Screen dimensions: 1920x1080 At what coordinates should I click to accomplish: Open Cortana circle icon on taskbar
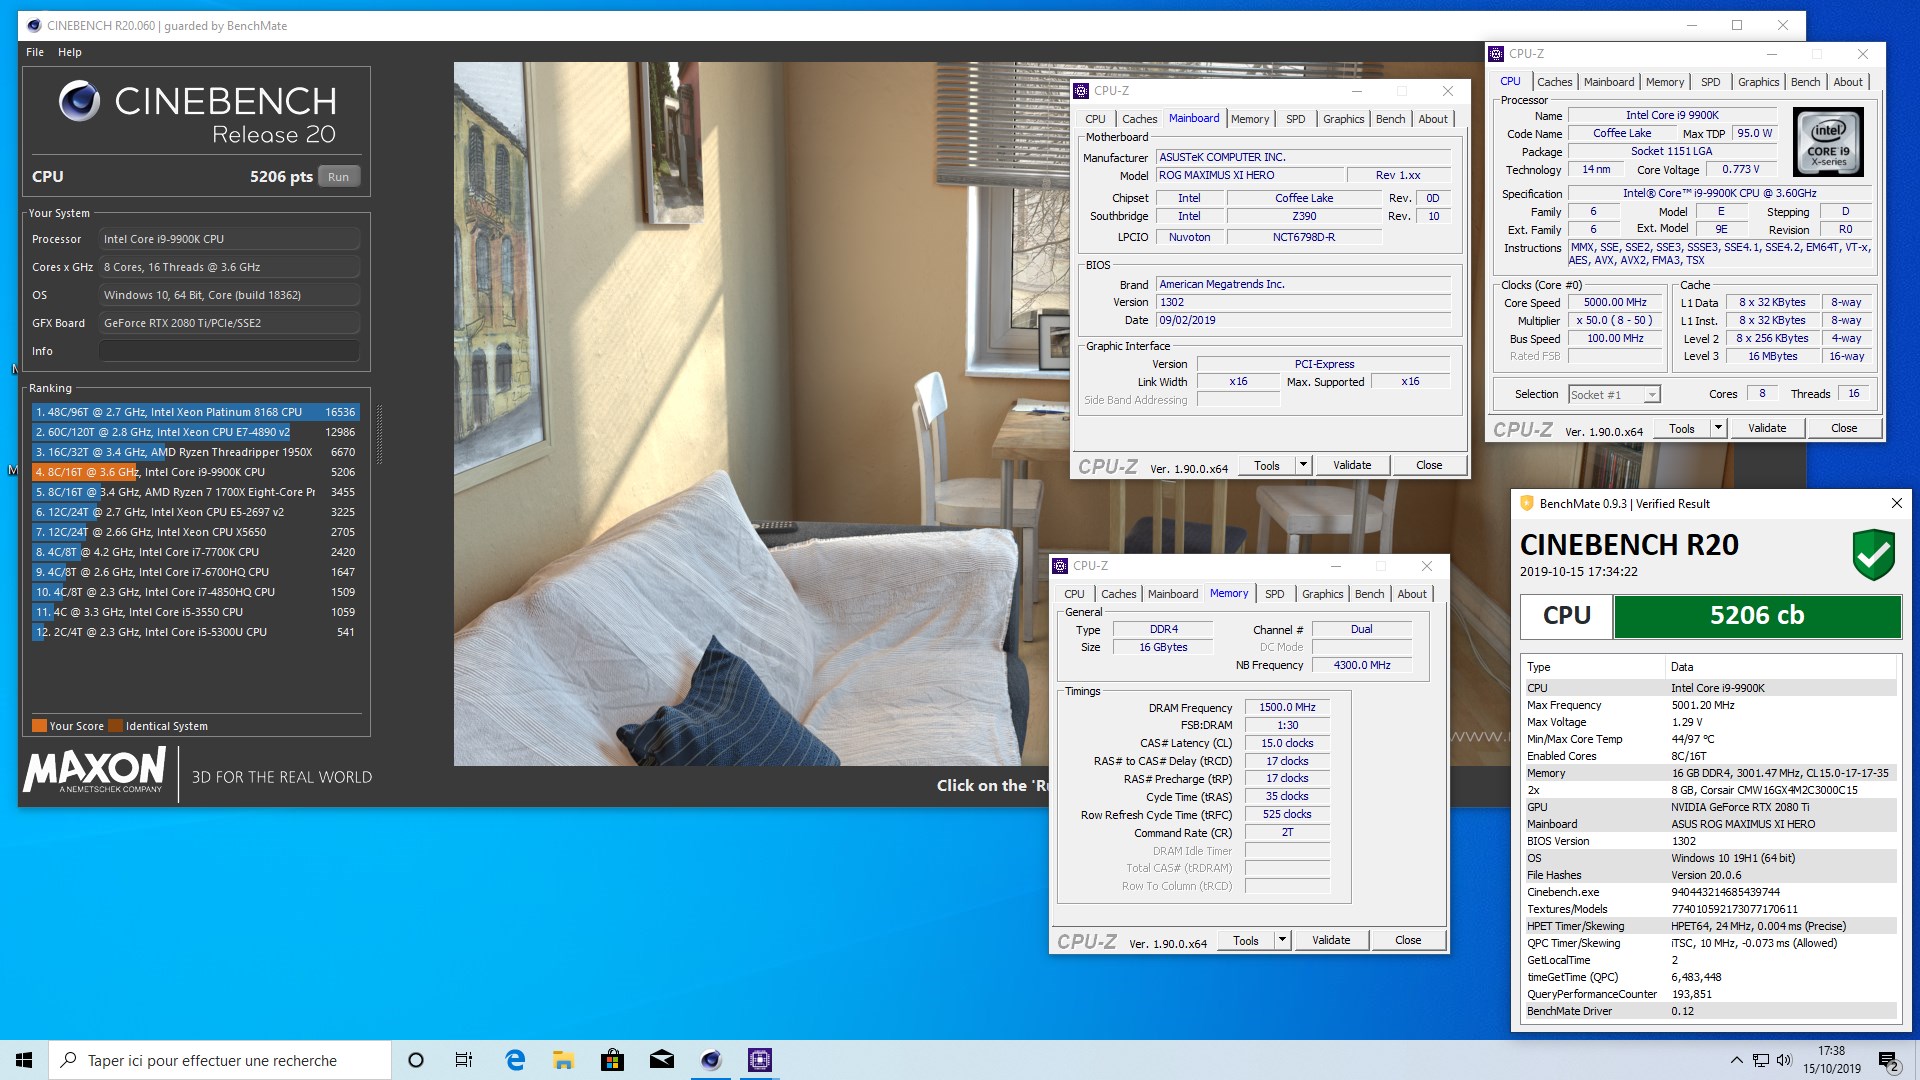click(416, 1060)
